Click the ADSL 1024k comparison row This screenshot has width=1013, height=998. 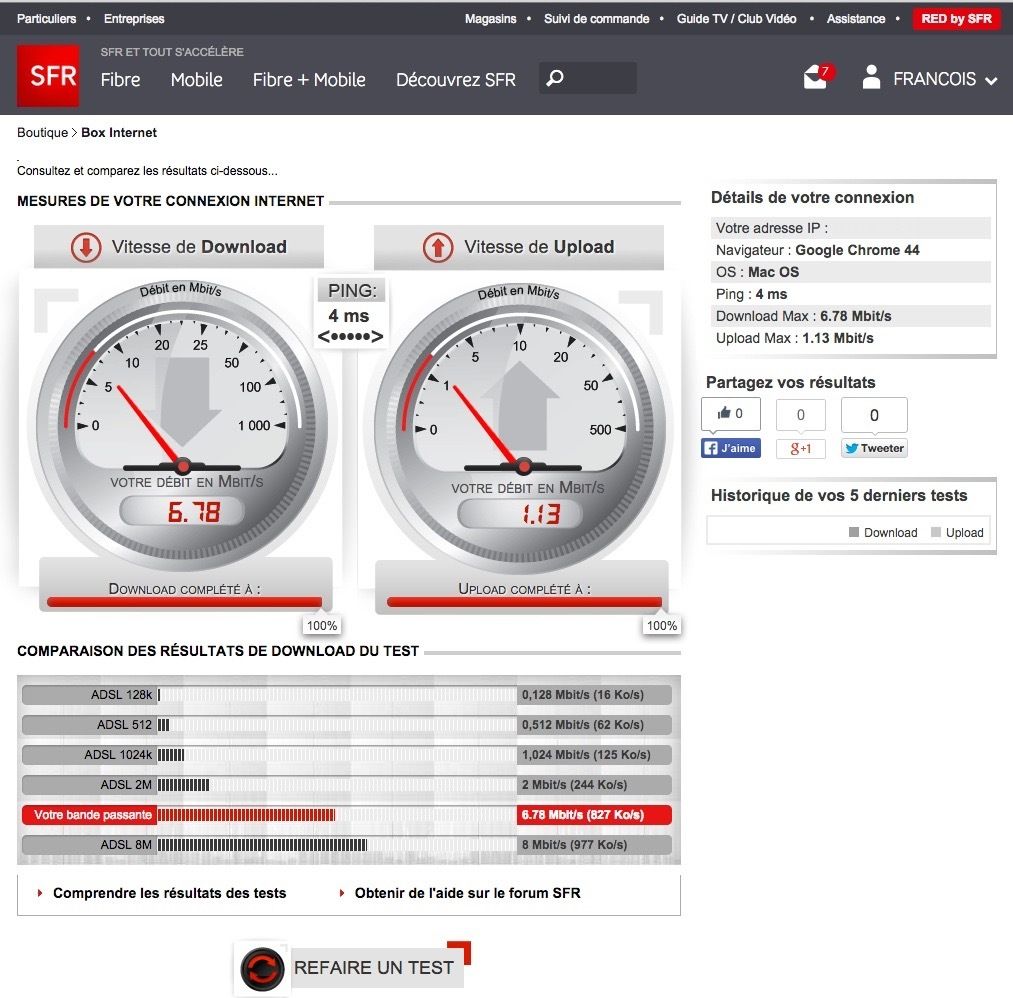[x=347, y=754]
